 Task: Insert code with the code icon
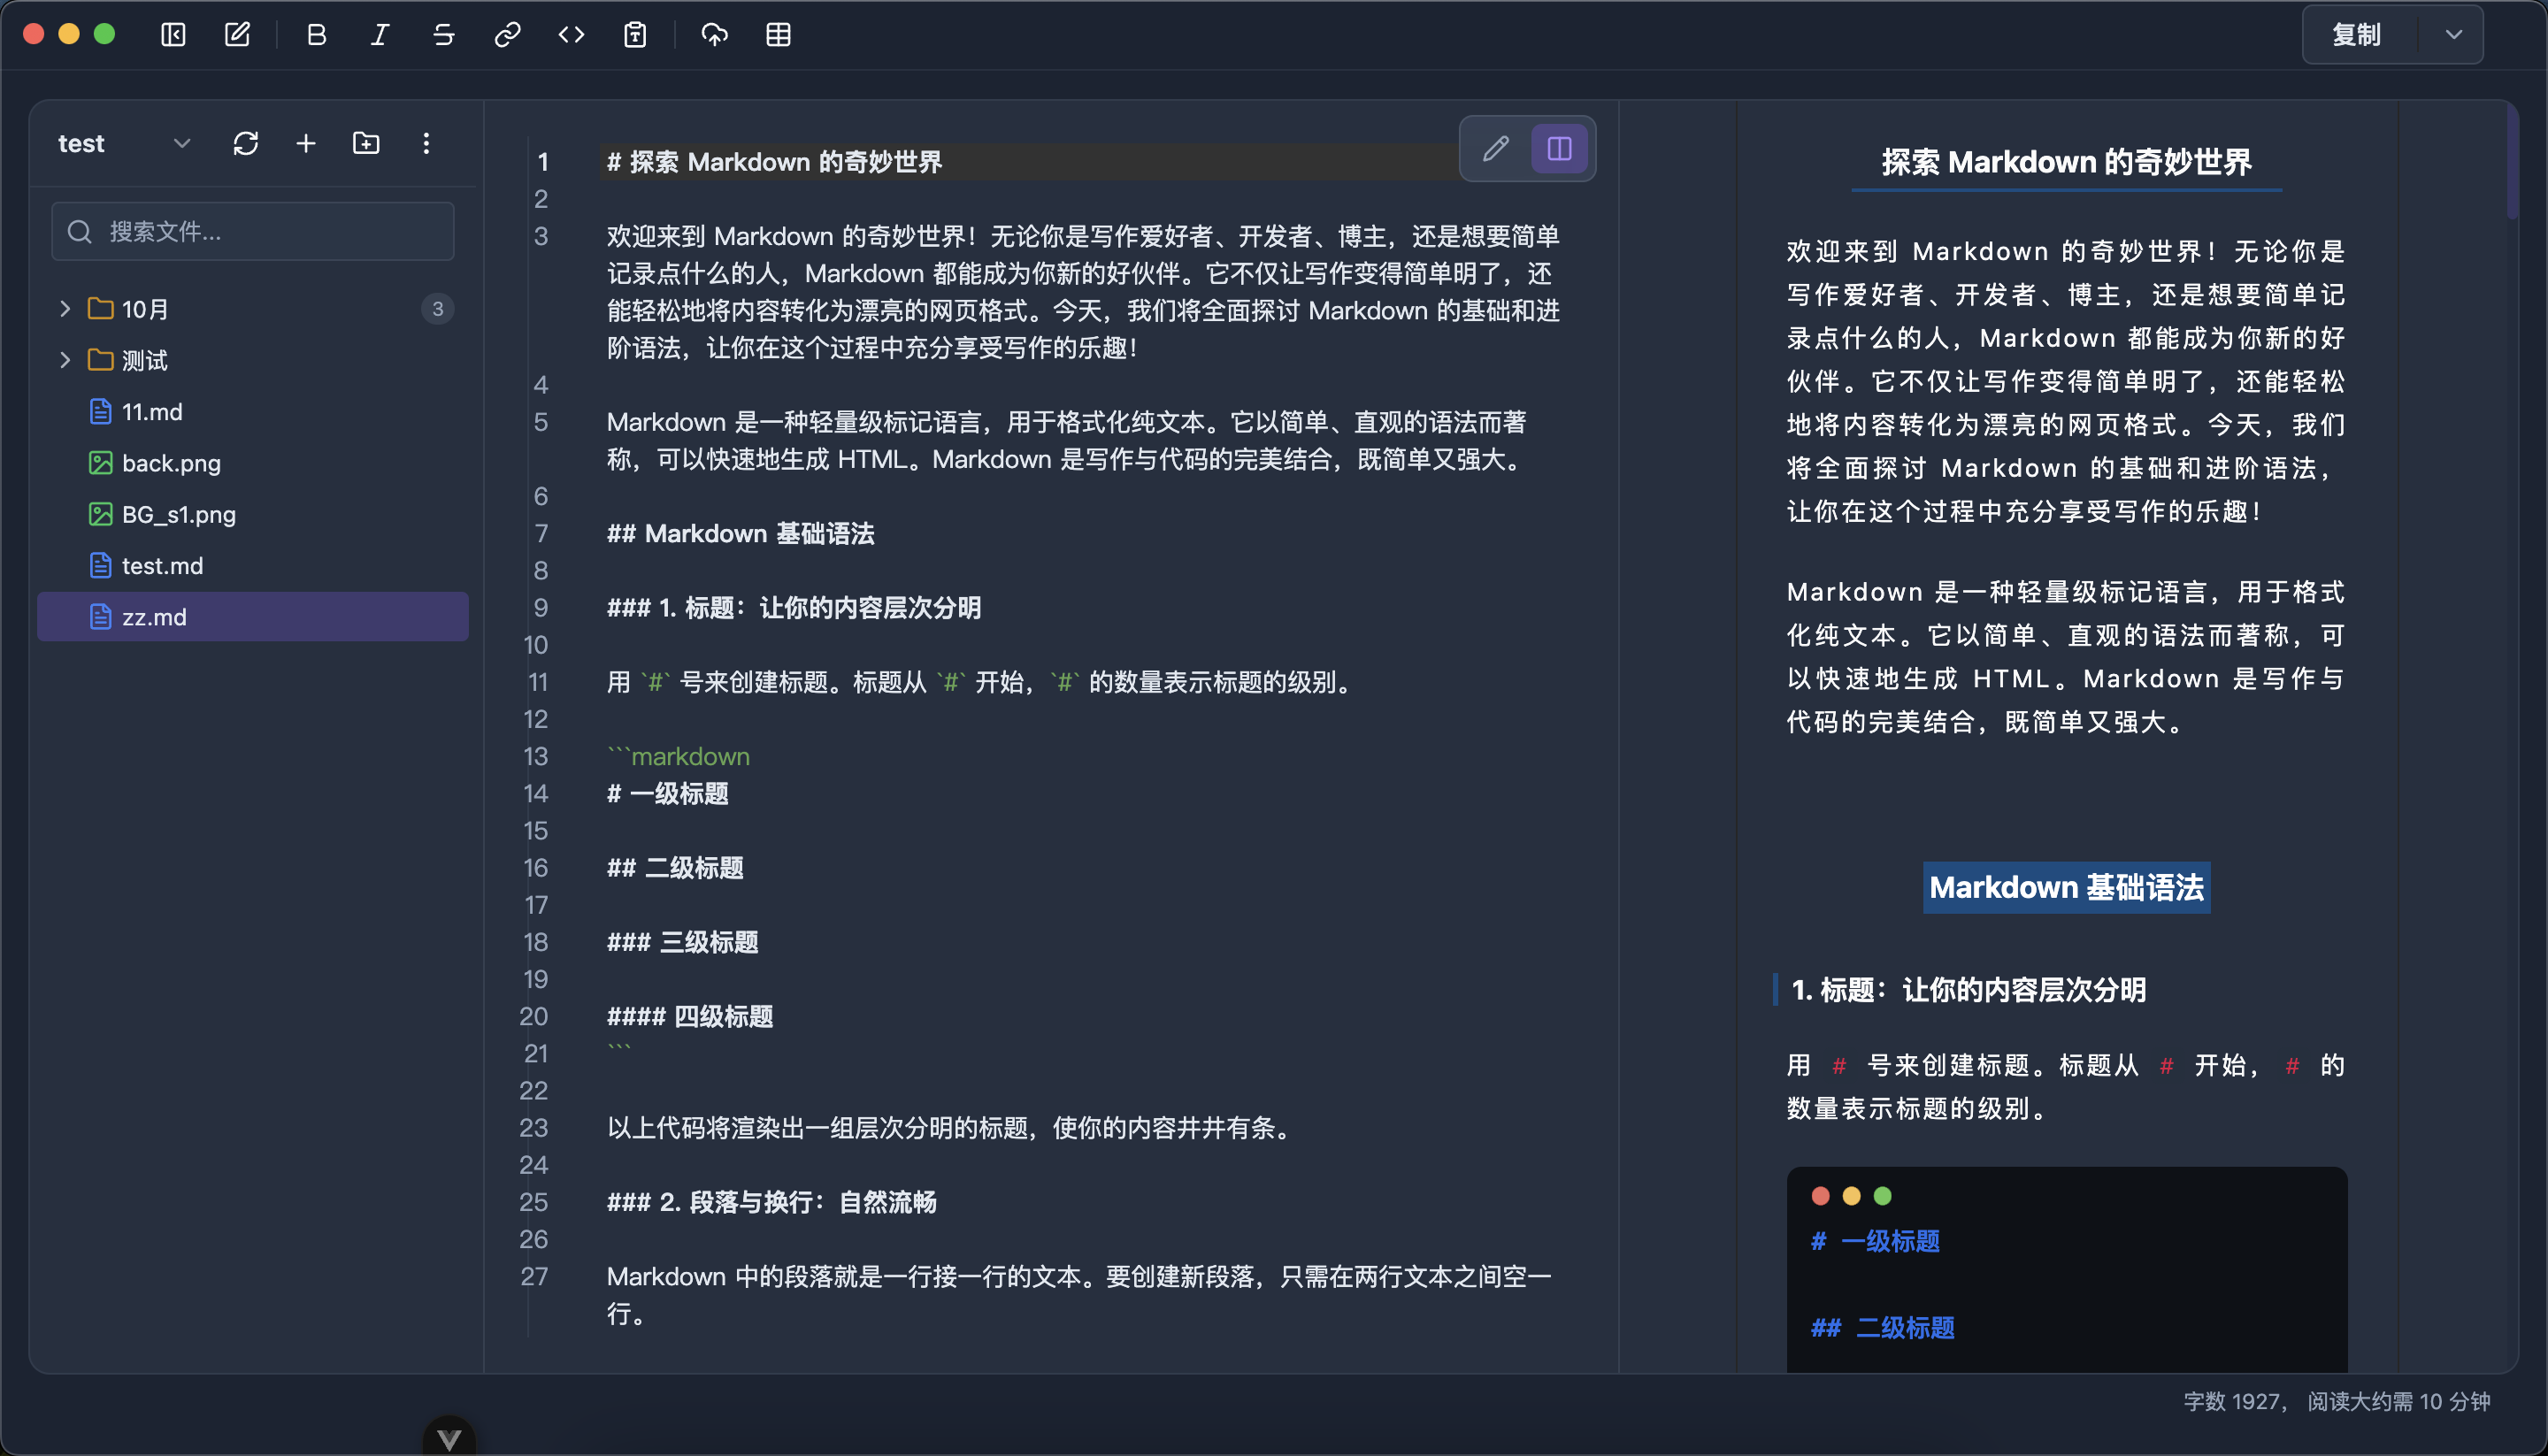[x=571, y=35]
